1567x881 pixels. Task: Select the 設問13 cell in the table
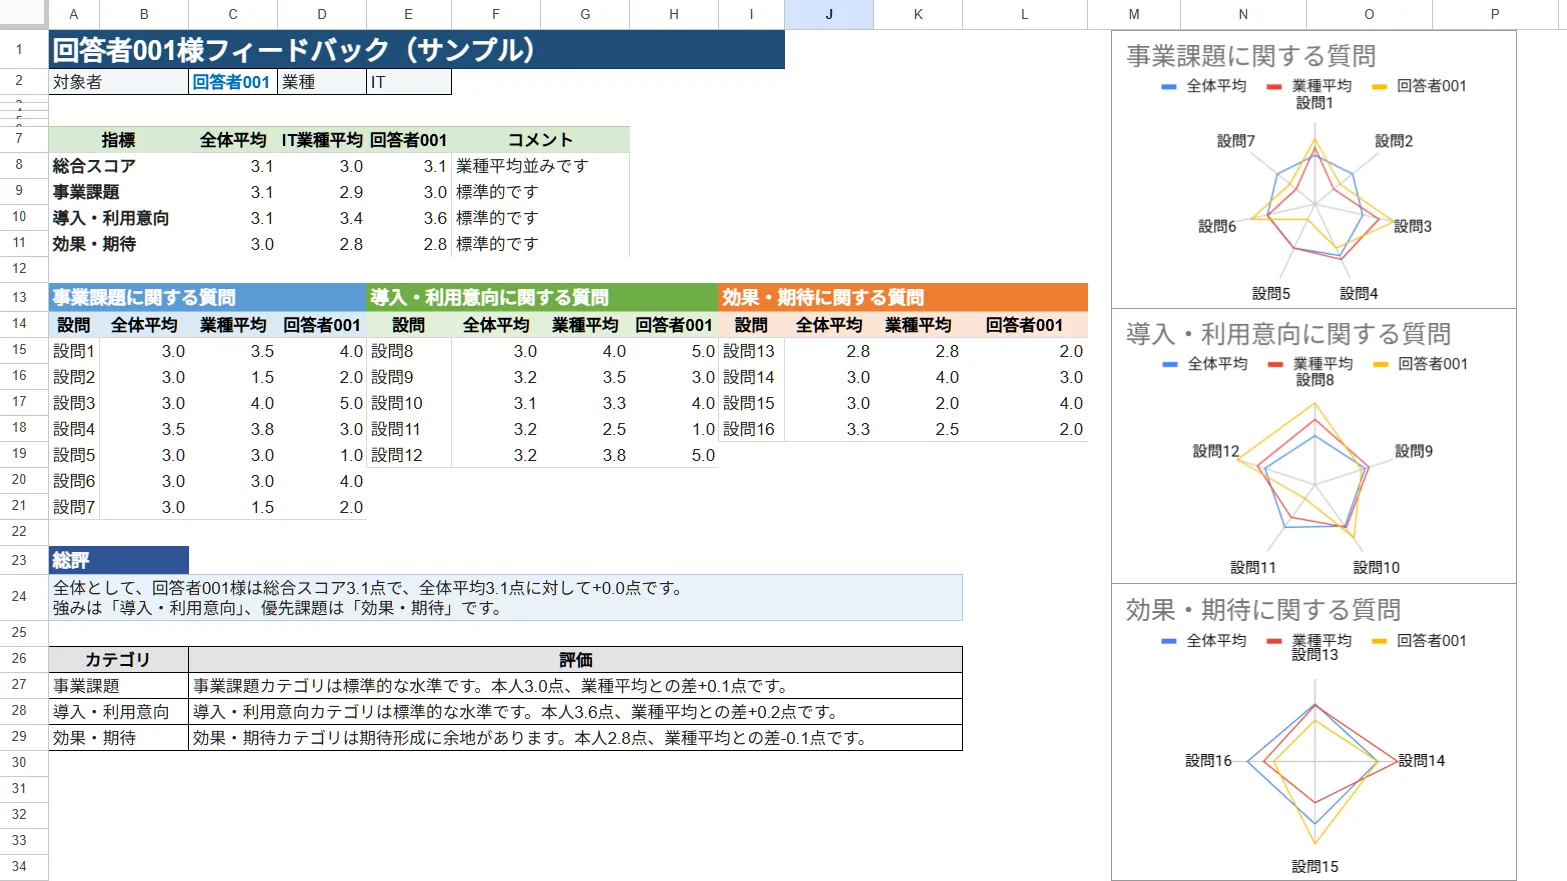click(x=752, y=351)
